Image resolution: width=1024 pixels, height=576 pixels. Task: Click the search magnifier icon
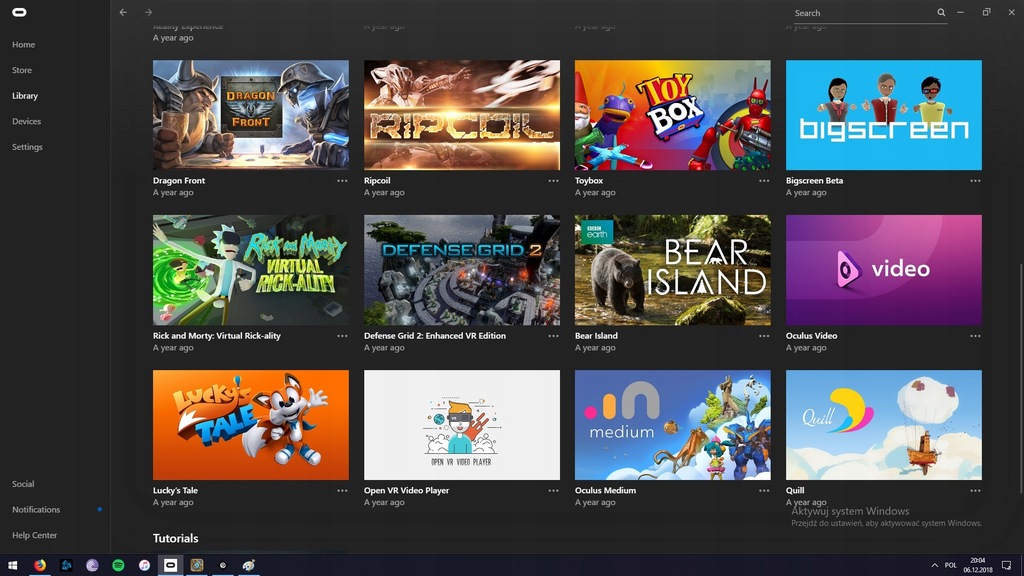[941, 12]
